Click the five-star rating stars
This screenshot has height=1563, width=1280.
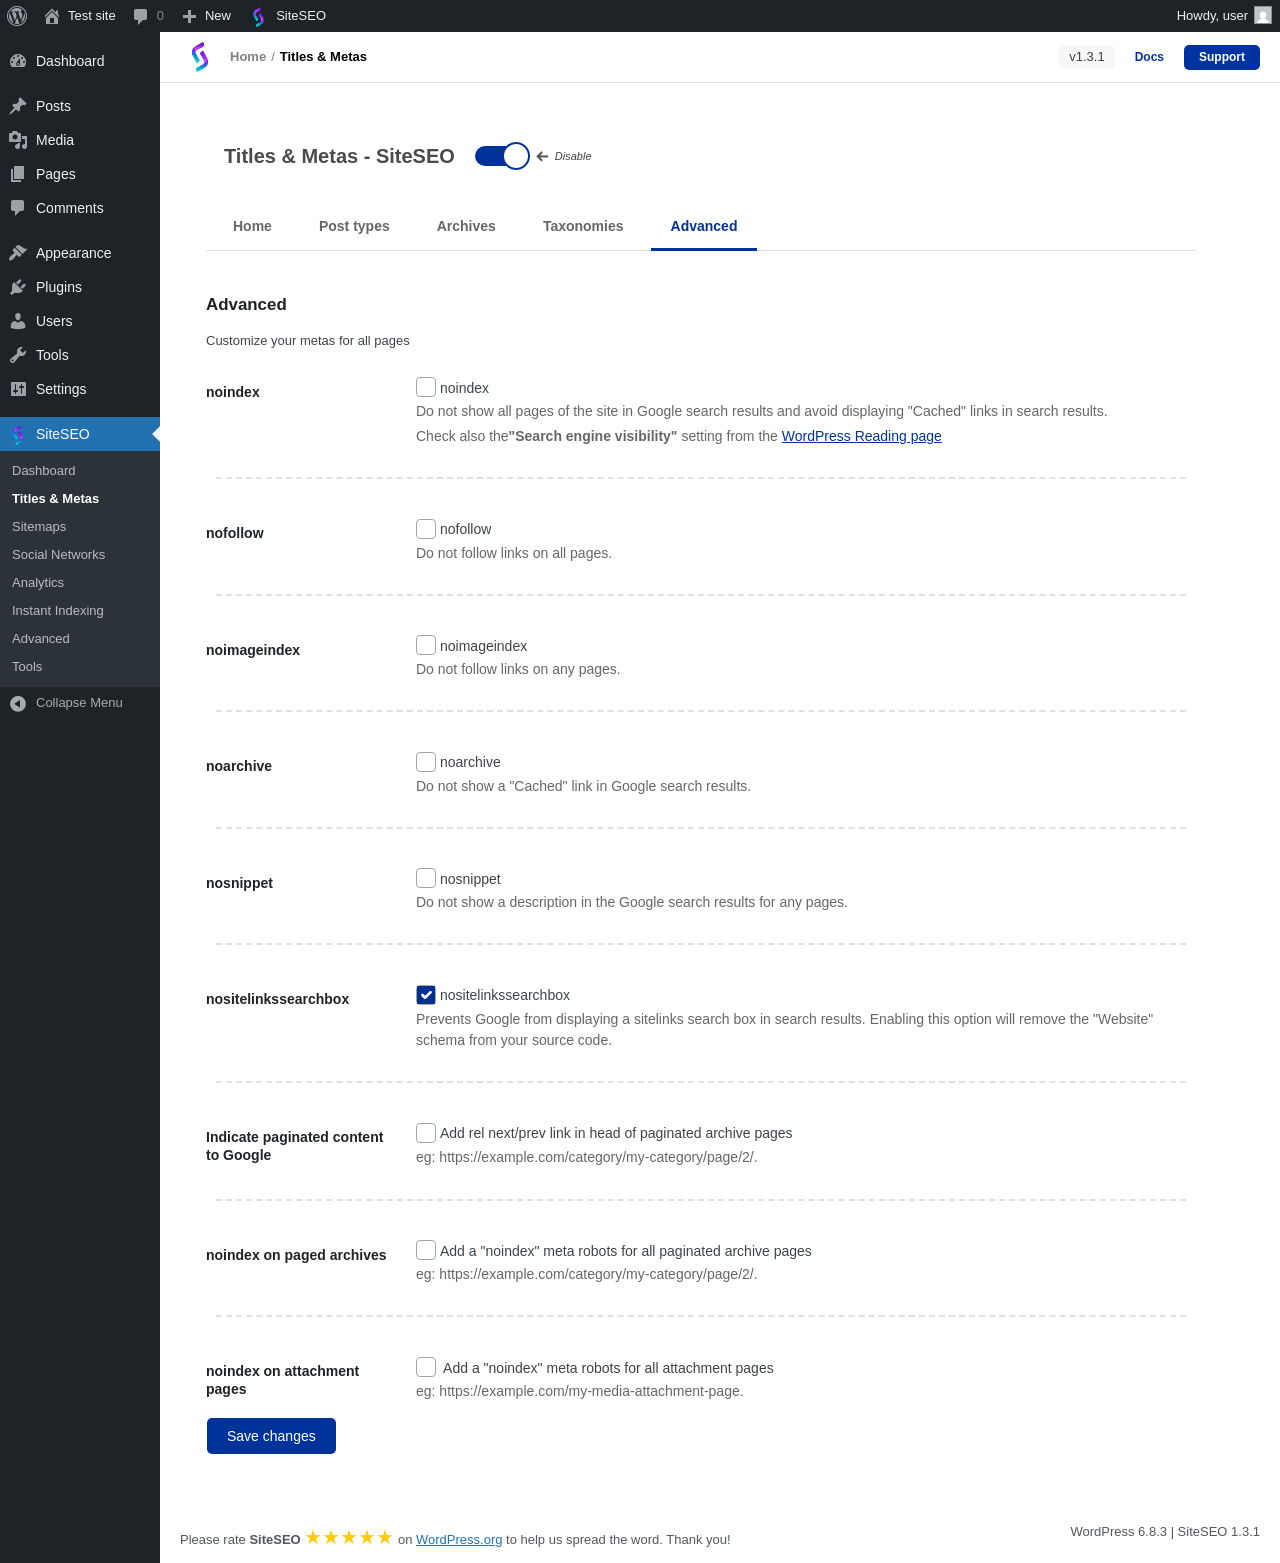click(x=349, y=1538)
